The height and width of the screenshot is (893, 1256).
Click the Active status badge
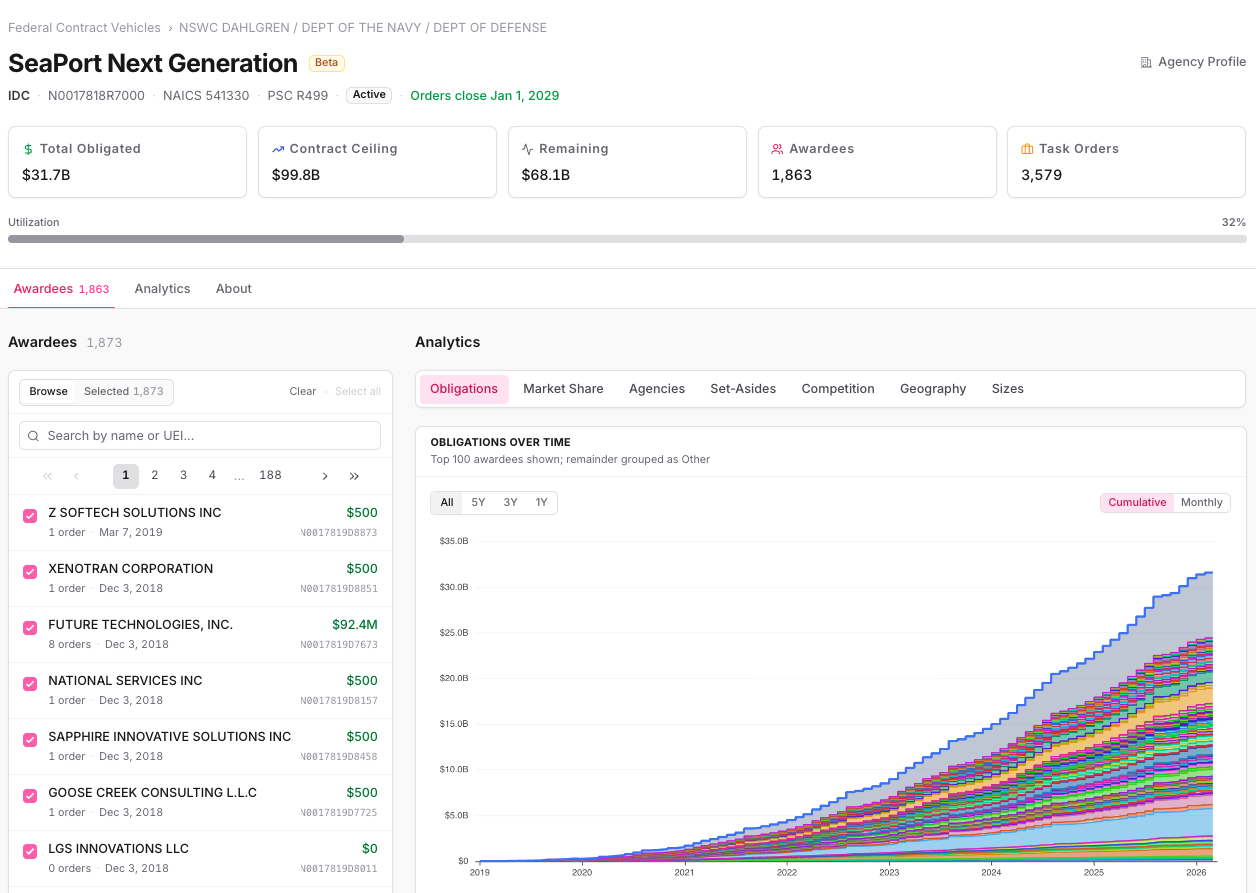pyautogui.click(x=369, y=95)
